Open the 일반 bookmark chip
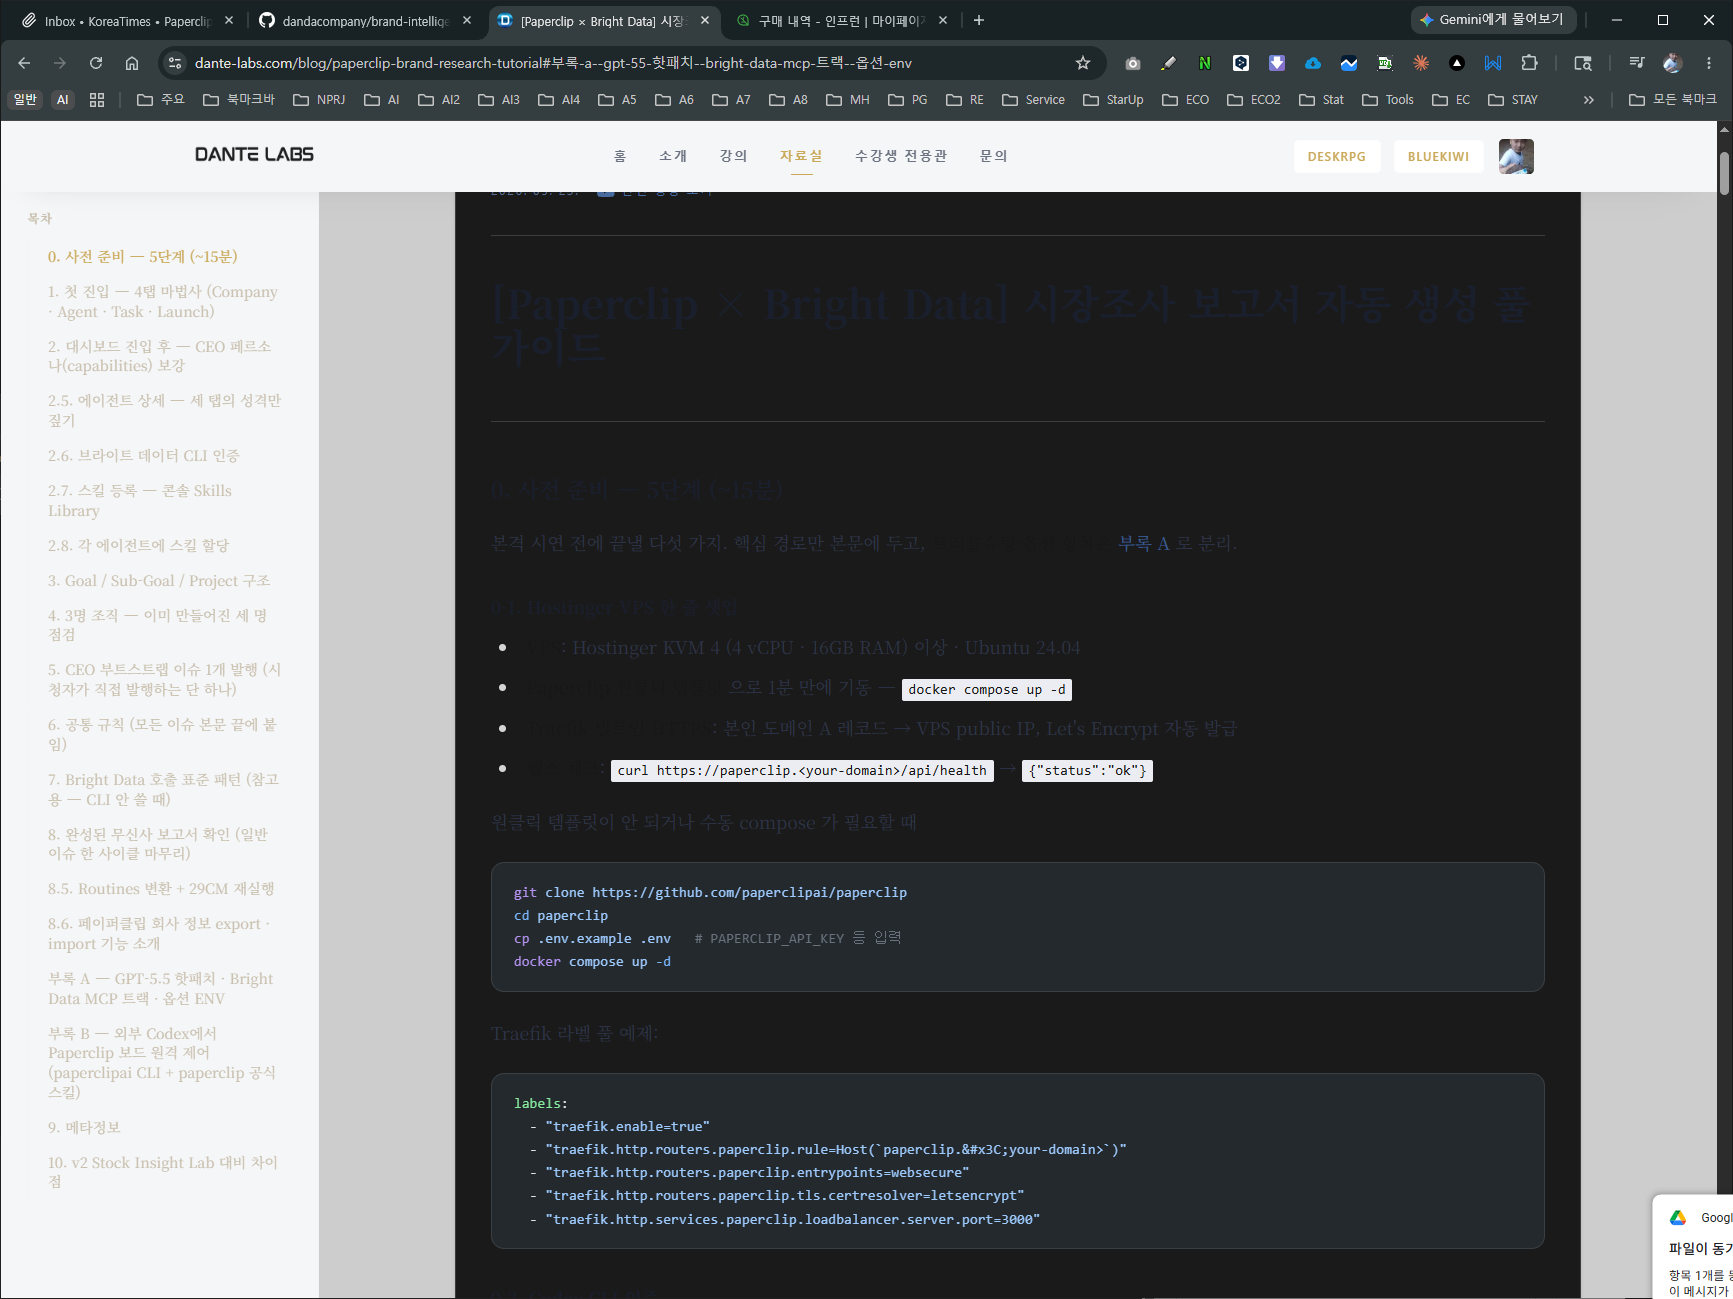Image resolution: width=1733 pixels, height=1299 pixels. pyautogui.click(x=26, y=100)
